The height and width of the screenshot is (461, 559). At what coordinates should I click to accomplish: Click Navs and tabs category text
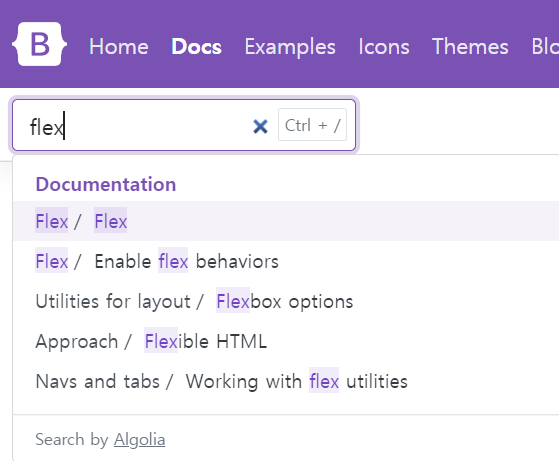pos(97,381)
